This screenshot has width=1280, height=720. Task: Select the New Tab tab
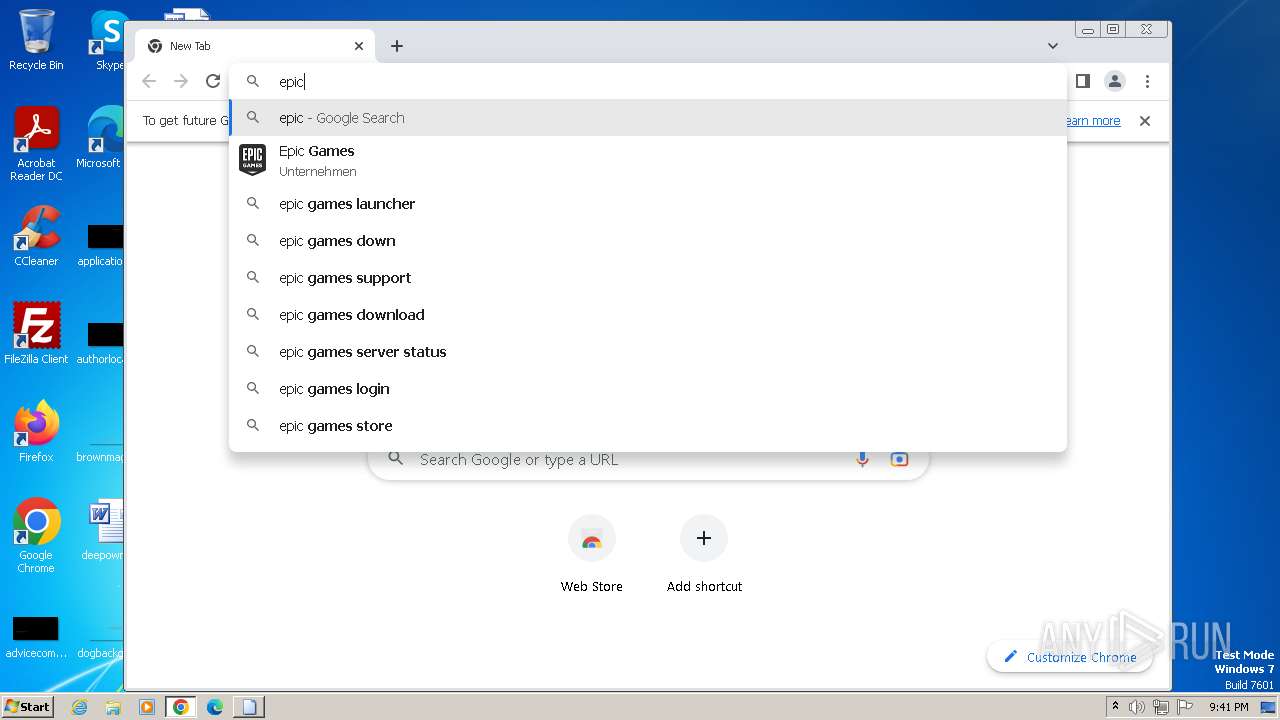[x=255, y=46]
